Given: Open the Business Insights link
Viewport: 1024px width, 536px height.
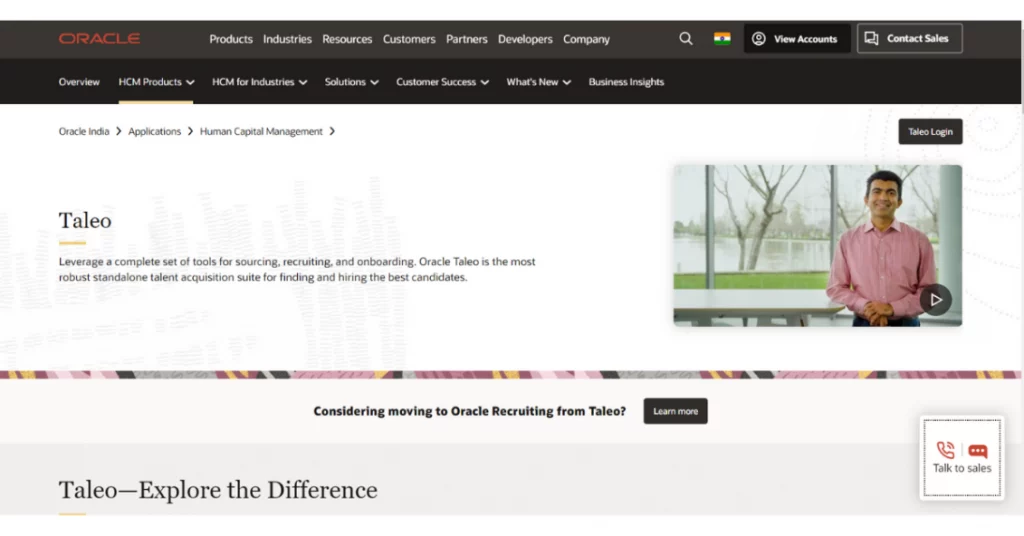Looking at the screenshot, I should tap(626, 82).
